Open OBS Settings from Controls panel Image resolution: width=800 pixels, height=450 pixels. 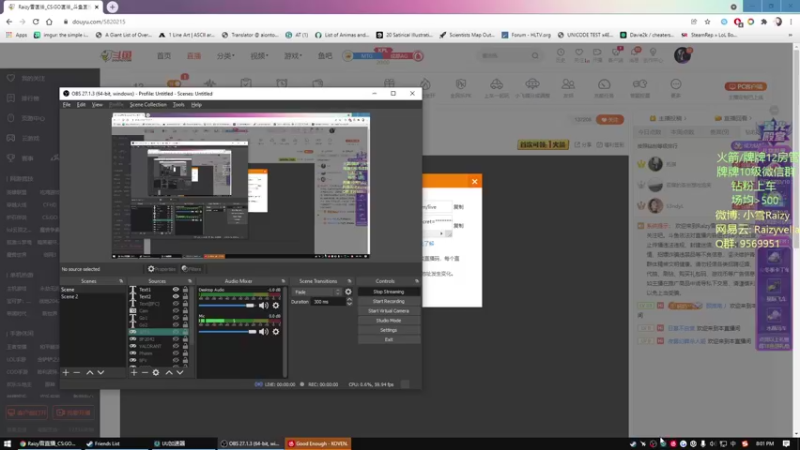coord(389,330)
